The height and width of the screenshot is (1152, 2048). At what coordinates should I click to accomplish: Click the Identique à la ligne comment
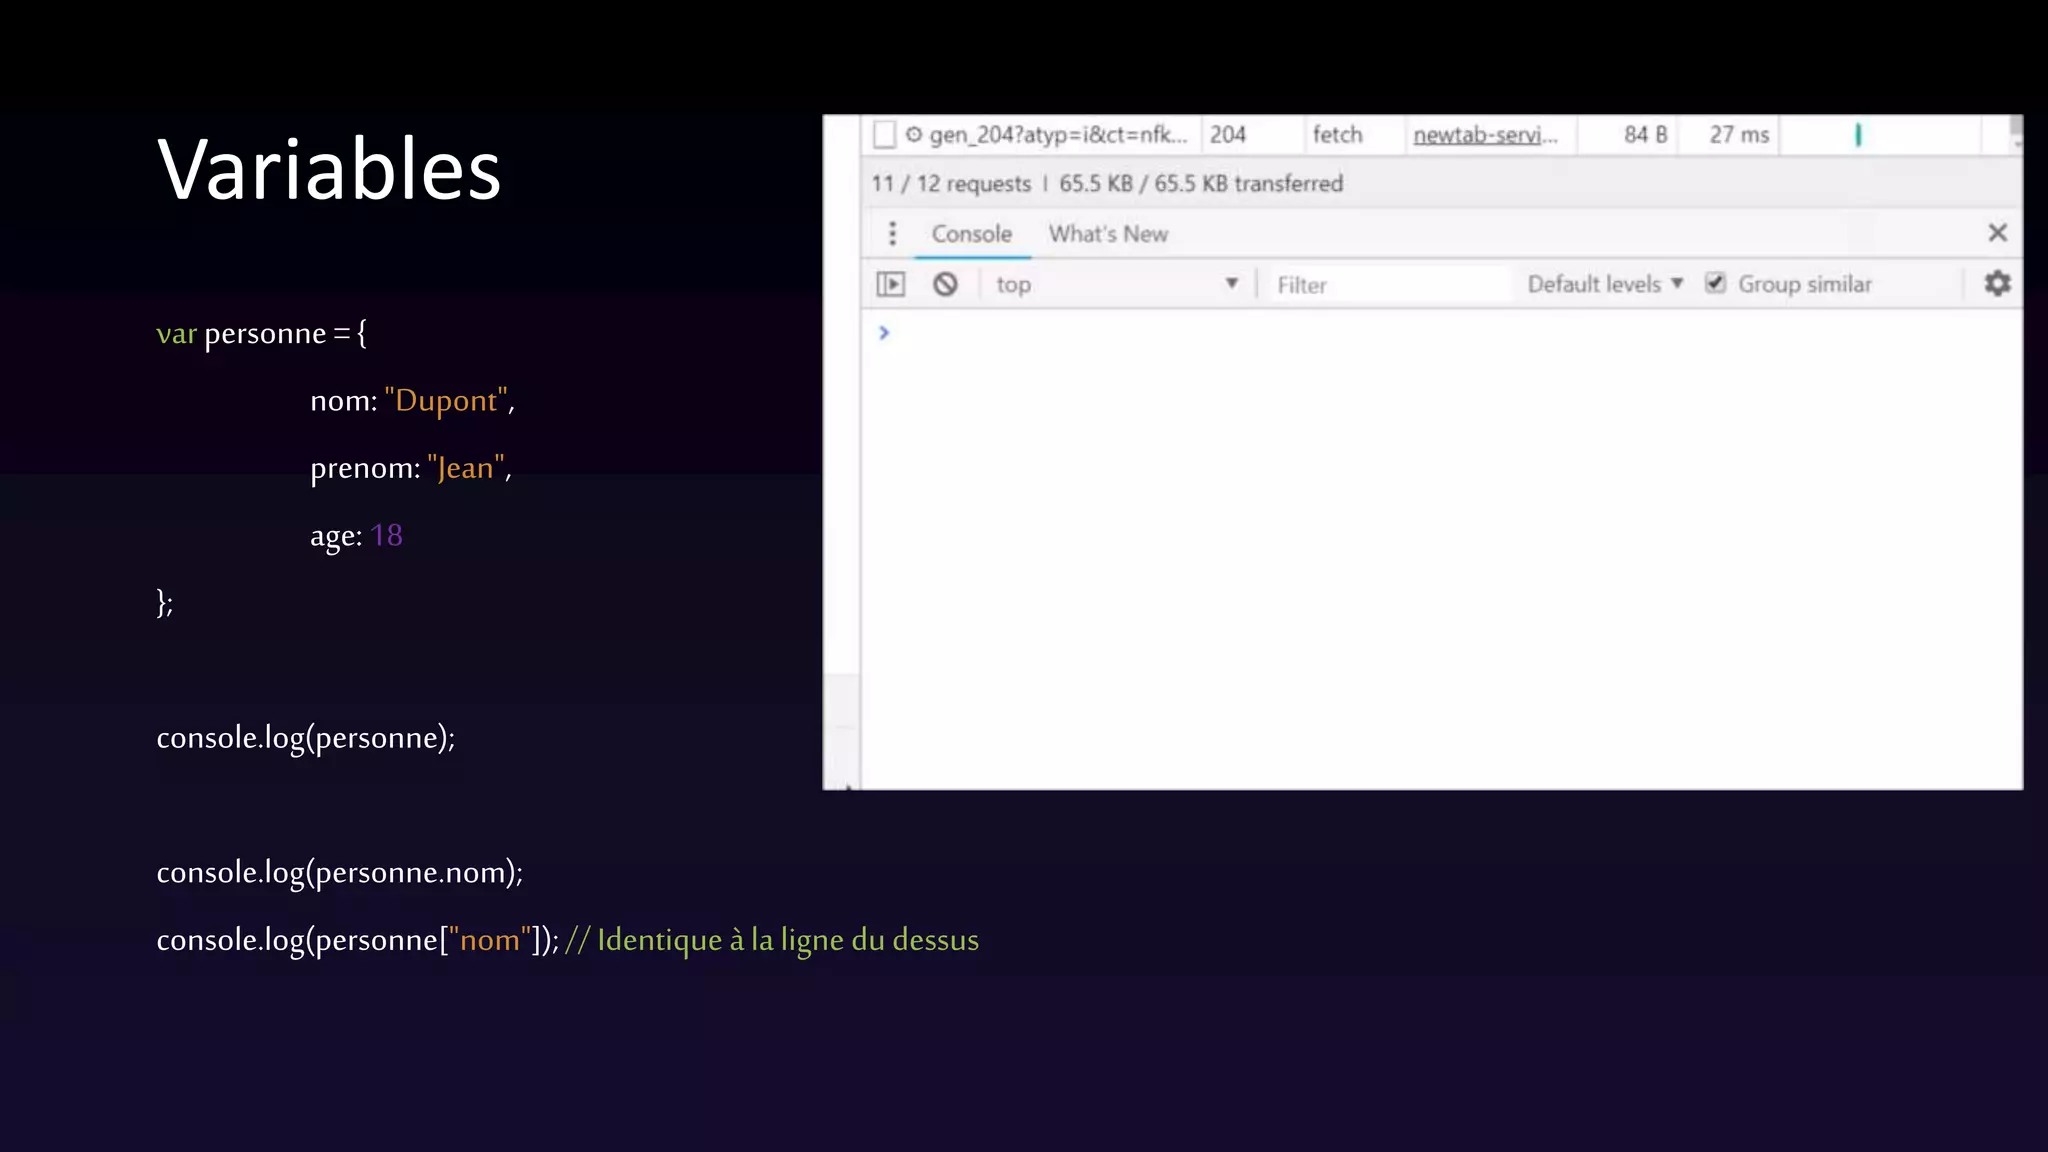click(772, 940)
